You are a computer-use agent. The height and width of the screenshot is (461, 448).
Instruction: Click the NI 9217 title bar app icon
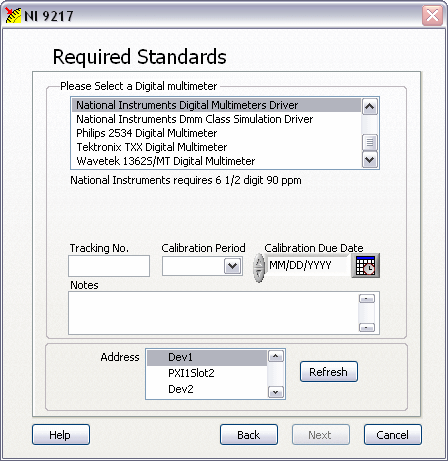(x=13, y=15)
